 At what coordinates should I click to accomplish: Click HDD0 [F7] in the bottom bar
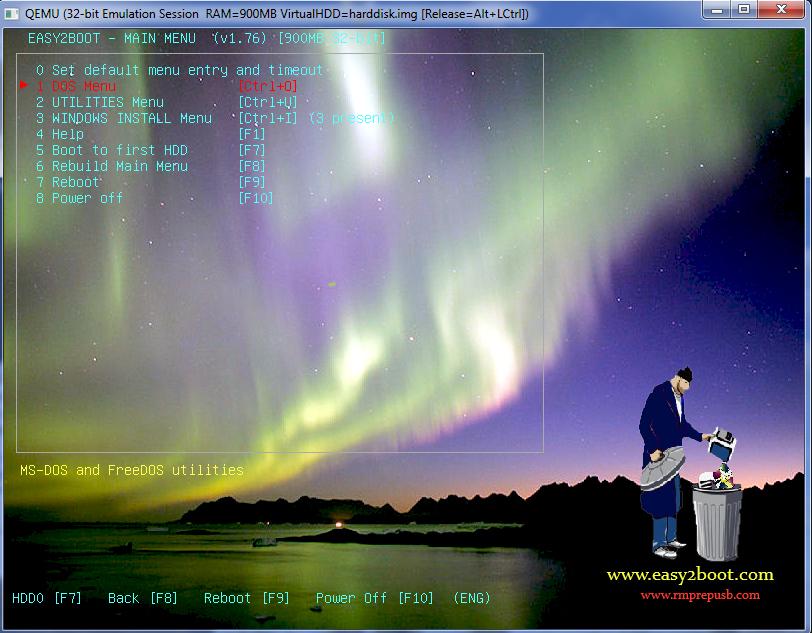[x=47, y=598]
